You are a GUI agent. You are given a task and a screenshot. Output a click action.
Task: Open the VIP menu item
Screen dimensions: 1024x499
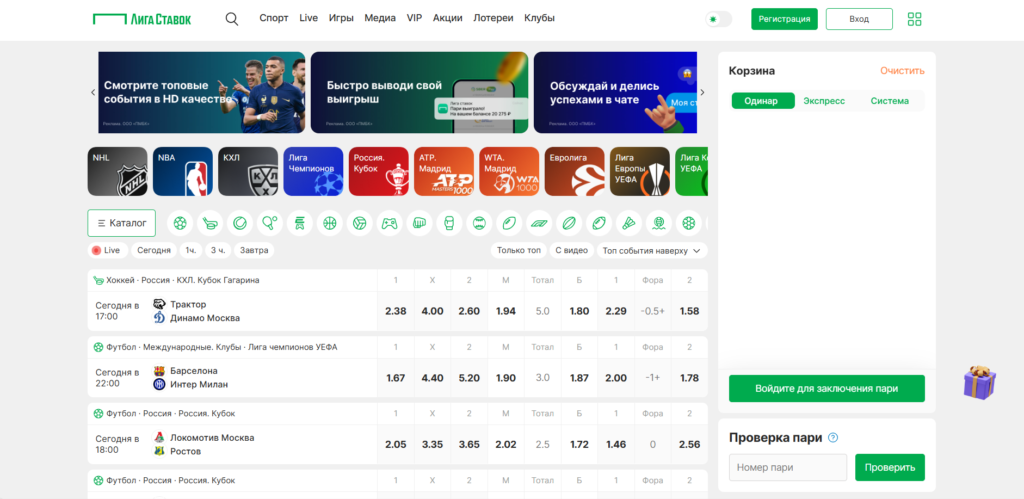click(x=414, y=18)
